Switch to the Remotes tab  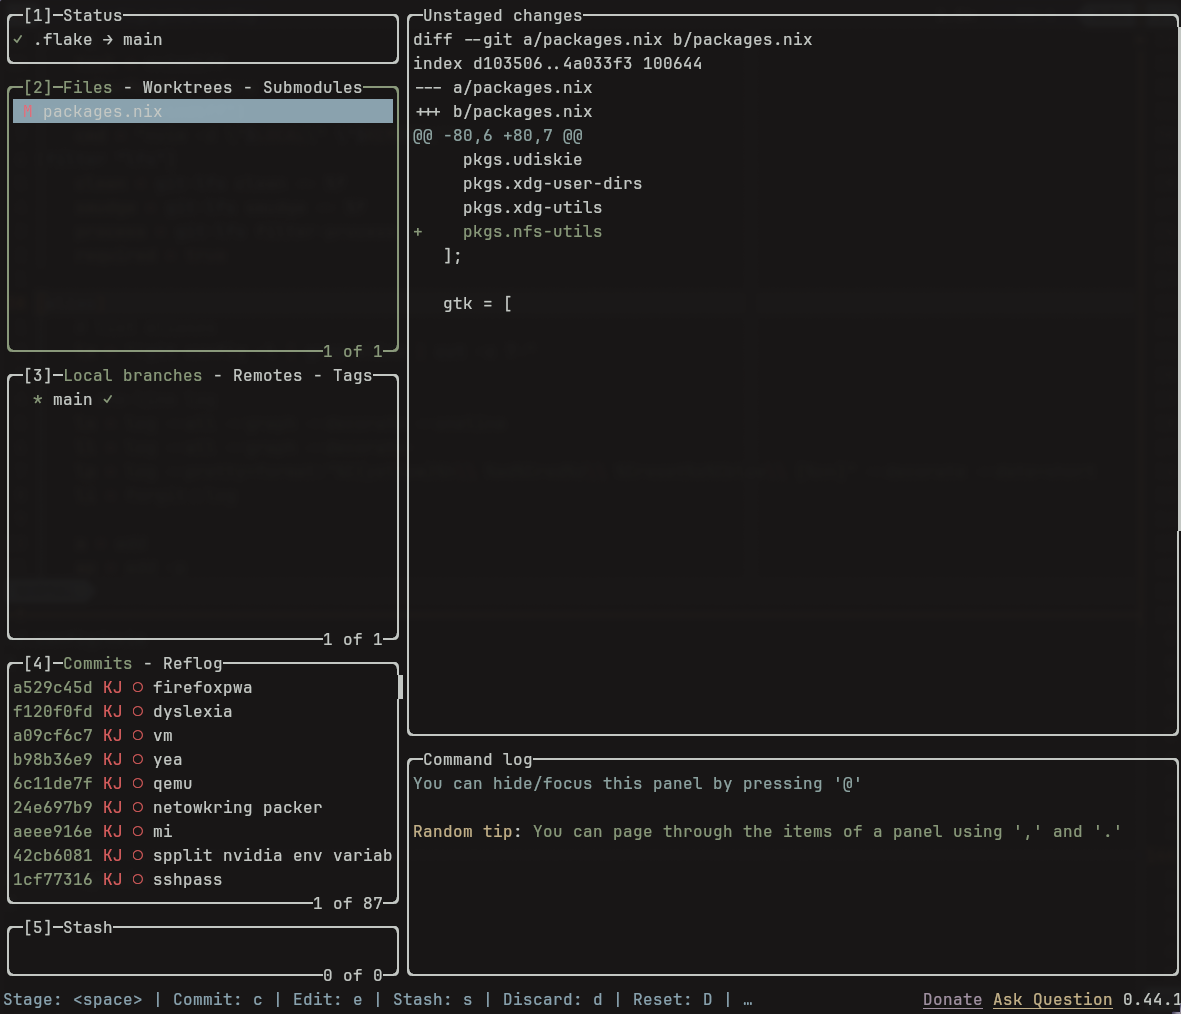coord(267,375)
